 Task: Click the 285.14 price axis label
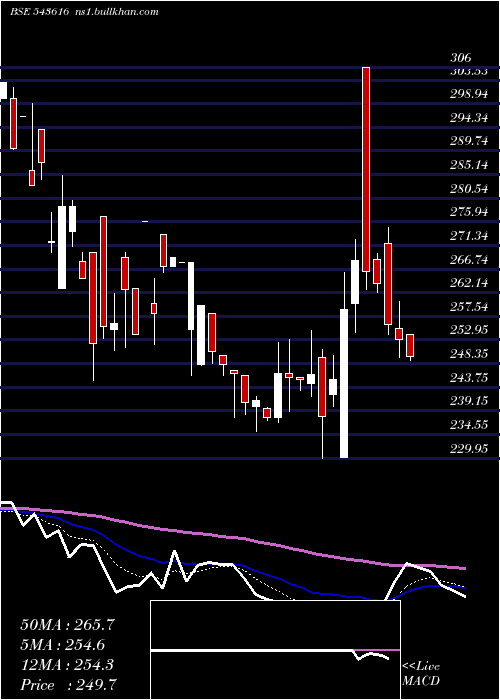coord(468,165)
